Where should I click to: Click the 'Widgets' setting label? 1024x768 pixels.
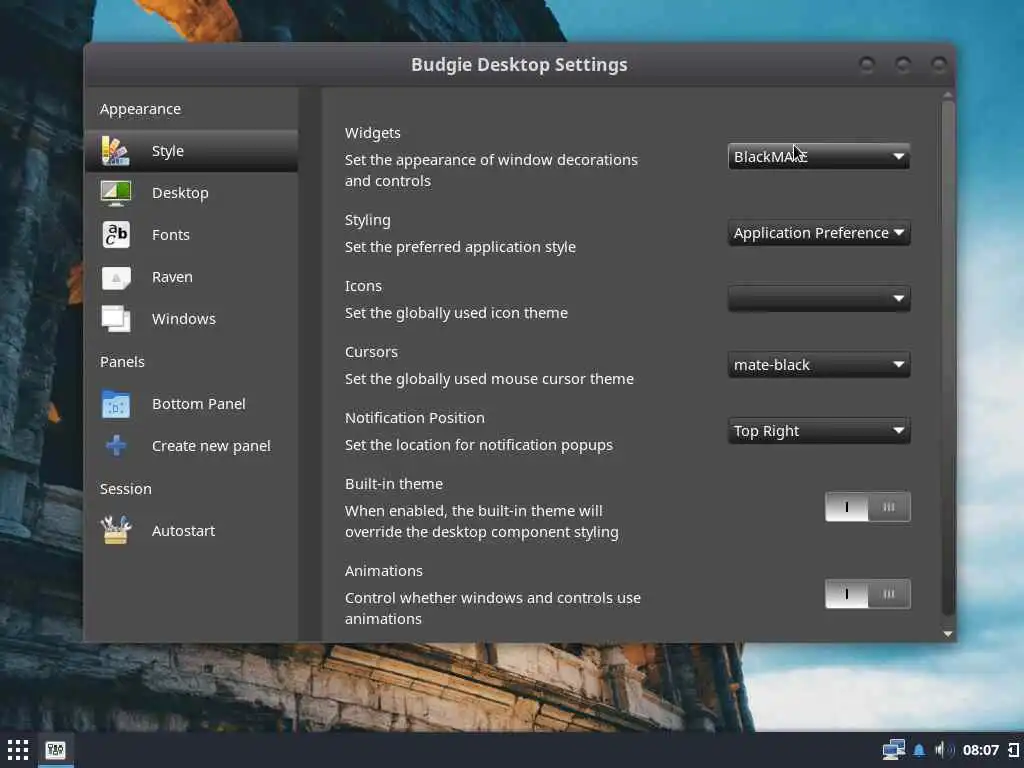[373, 133]
